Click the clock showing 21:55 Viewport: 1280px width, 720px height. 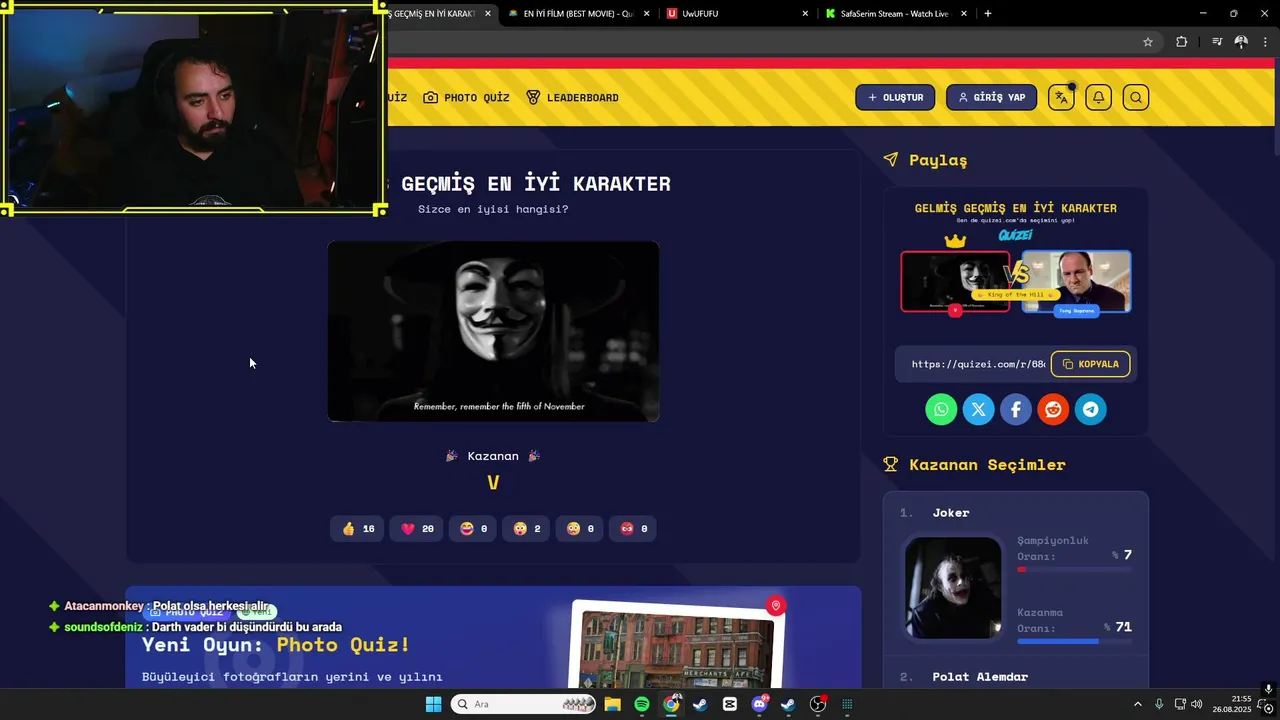click(x=1232, y=704)
